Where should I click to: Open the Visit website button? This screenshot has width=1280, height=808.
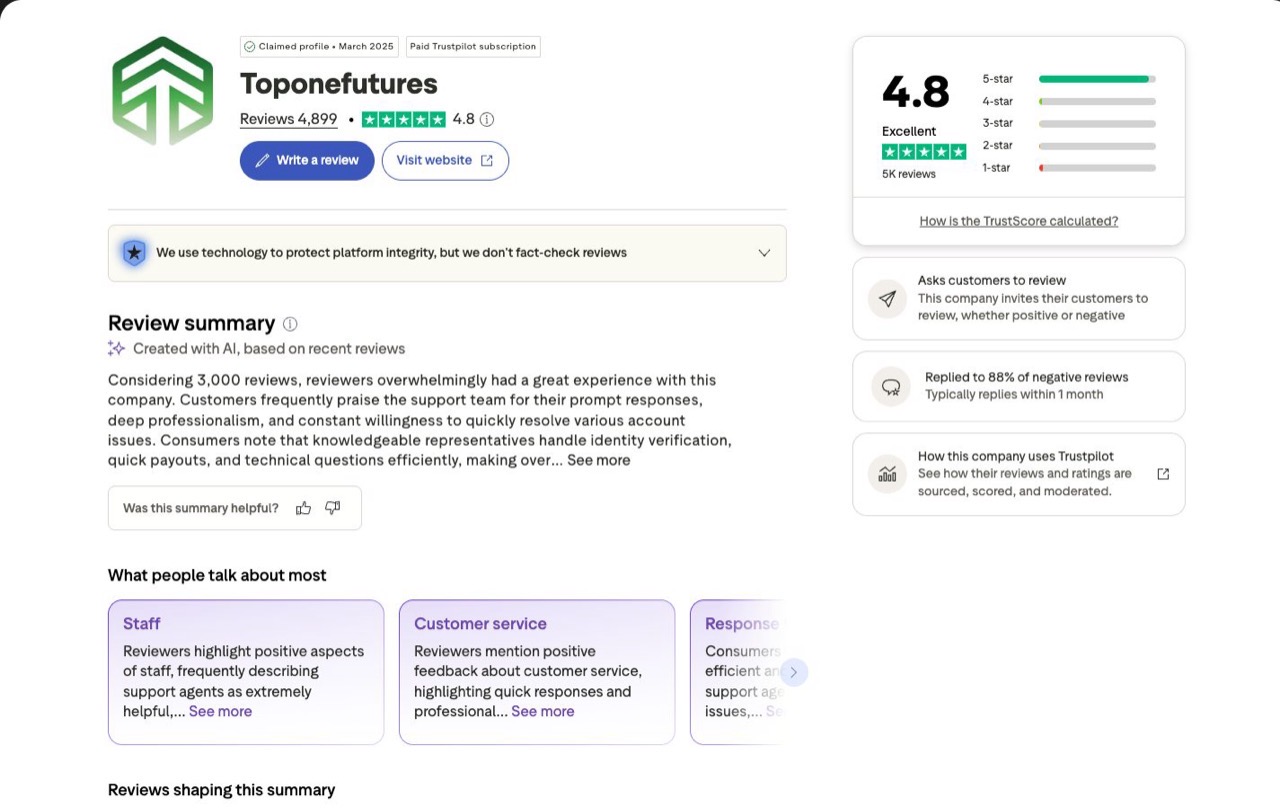pyautogui.click(x=445, y=160)
